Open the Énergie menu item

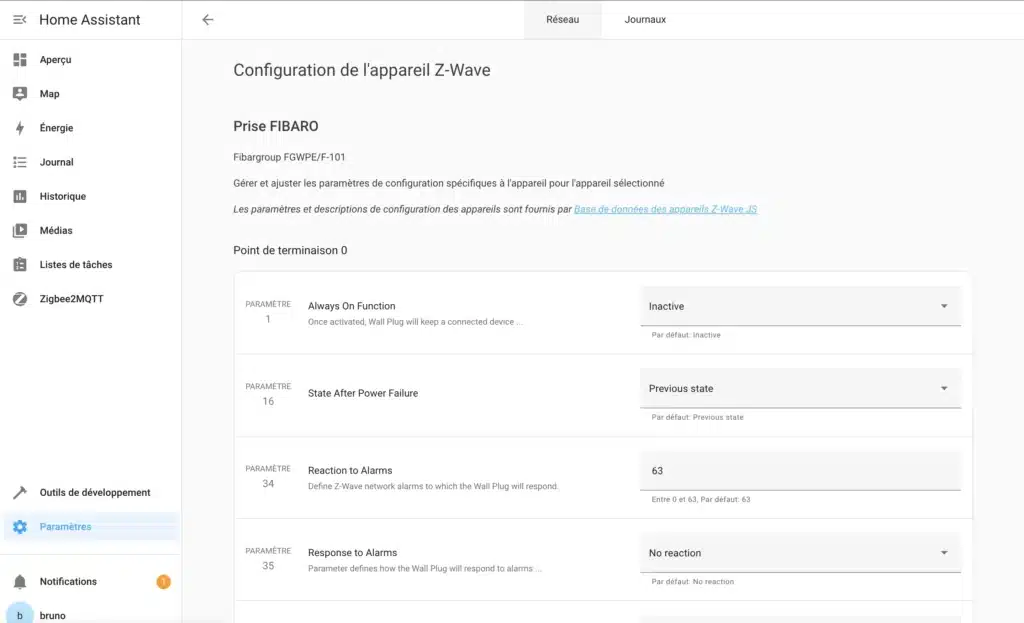pos(56,128)
